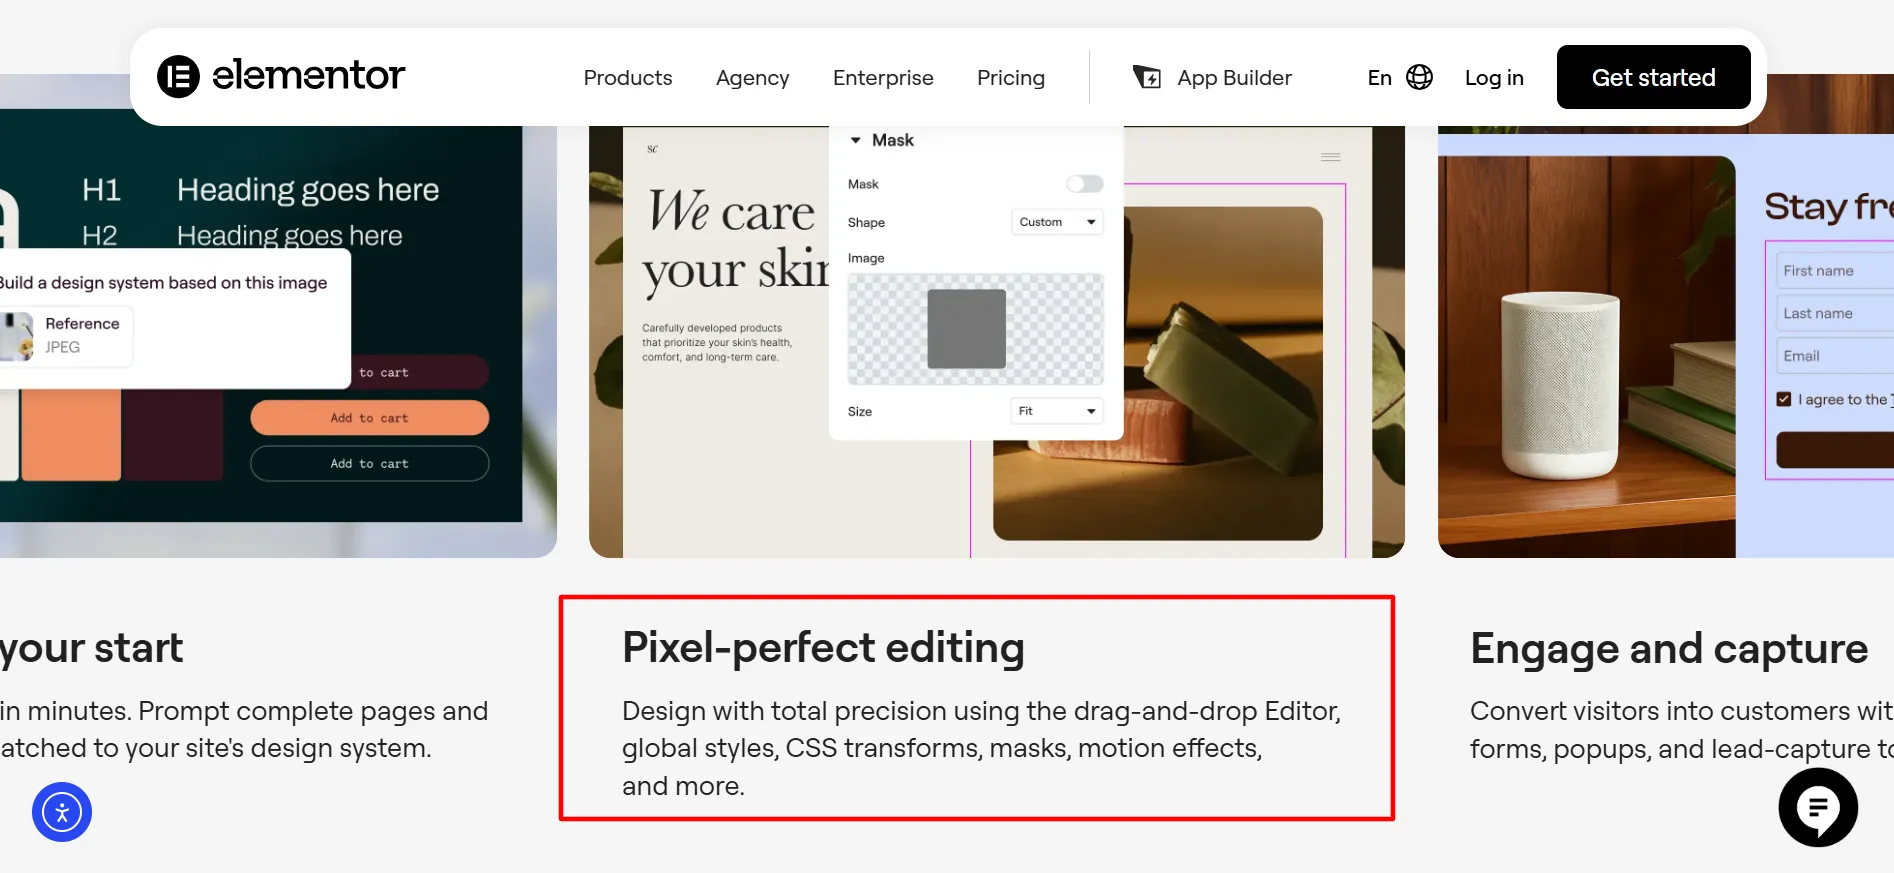Click the dark brown form submit button
The height and width of the screenshot is (873, 1894).
[x=1835, y=450]
